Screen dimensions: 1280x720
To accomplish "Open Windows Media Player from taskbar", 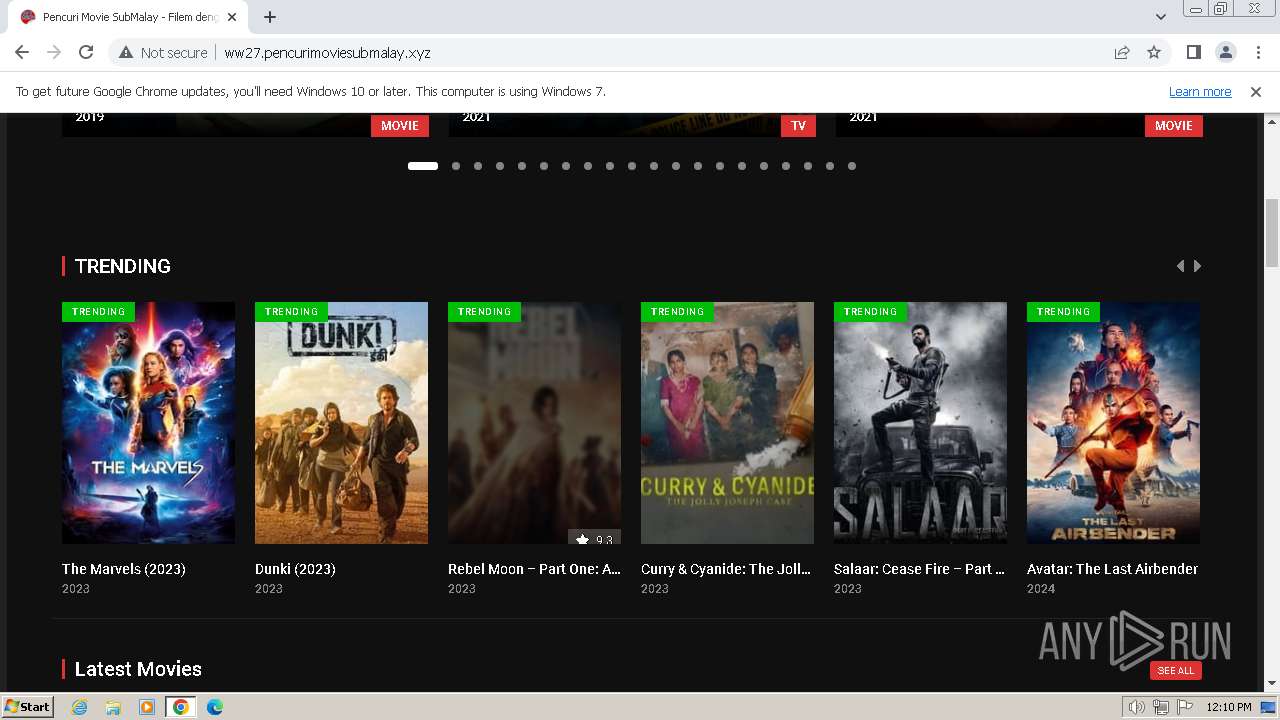I will 147,707.
